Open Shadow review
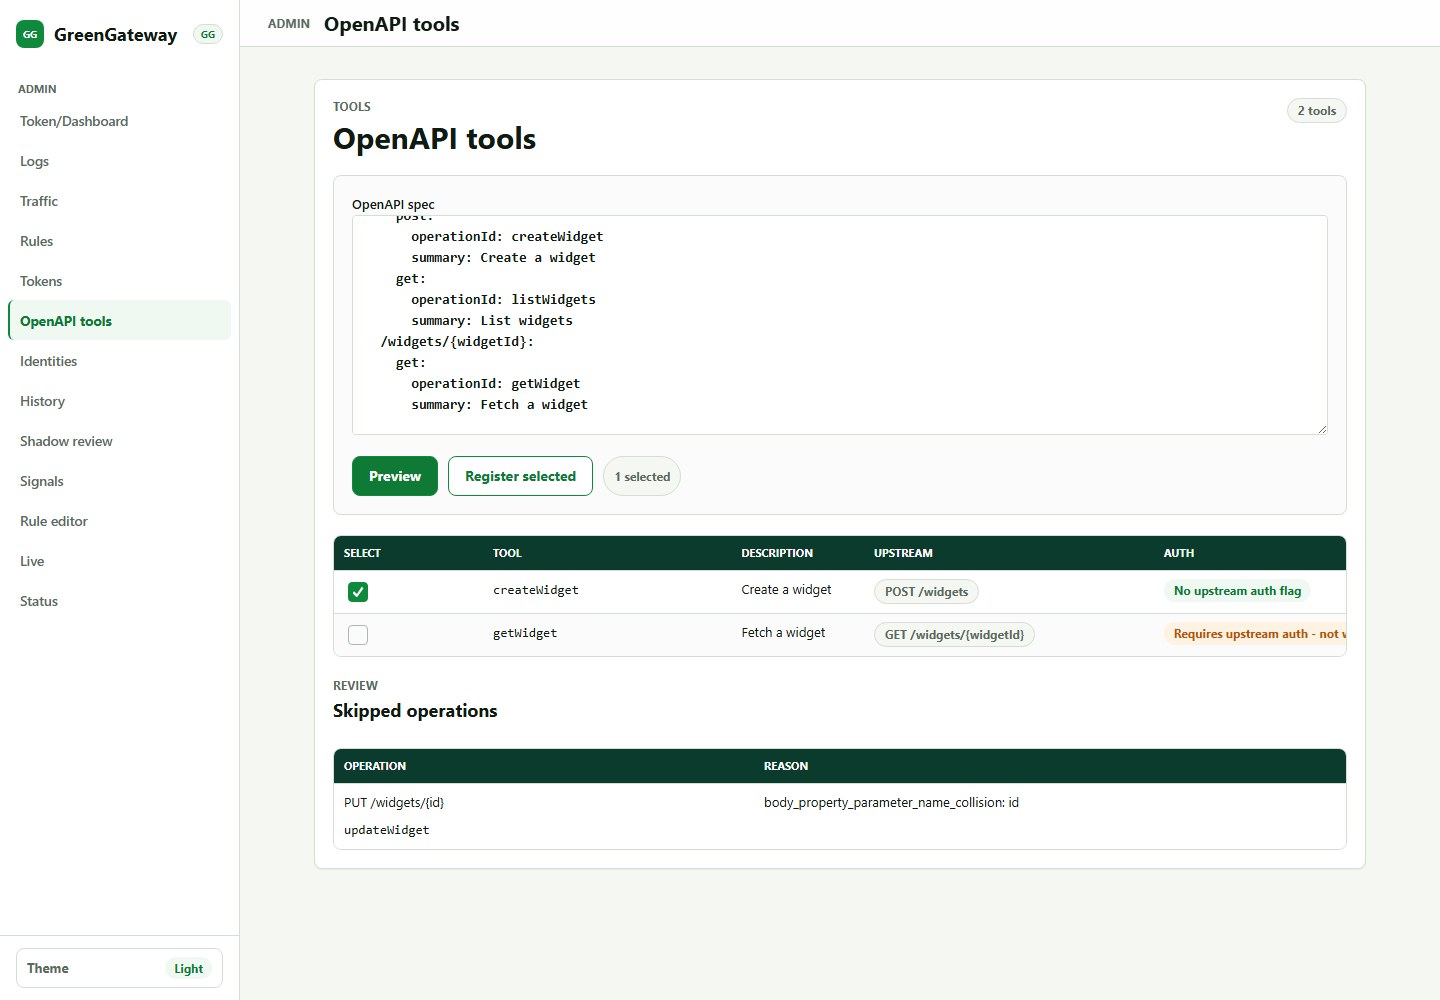 119,441
